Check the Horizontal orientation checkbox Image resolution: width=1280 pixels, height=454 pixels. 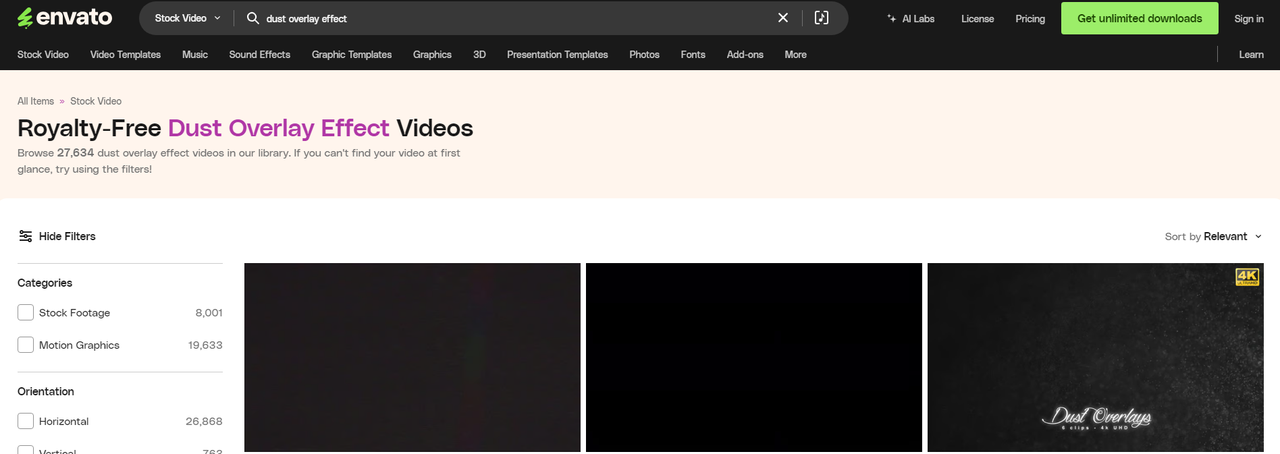(26, 421)
